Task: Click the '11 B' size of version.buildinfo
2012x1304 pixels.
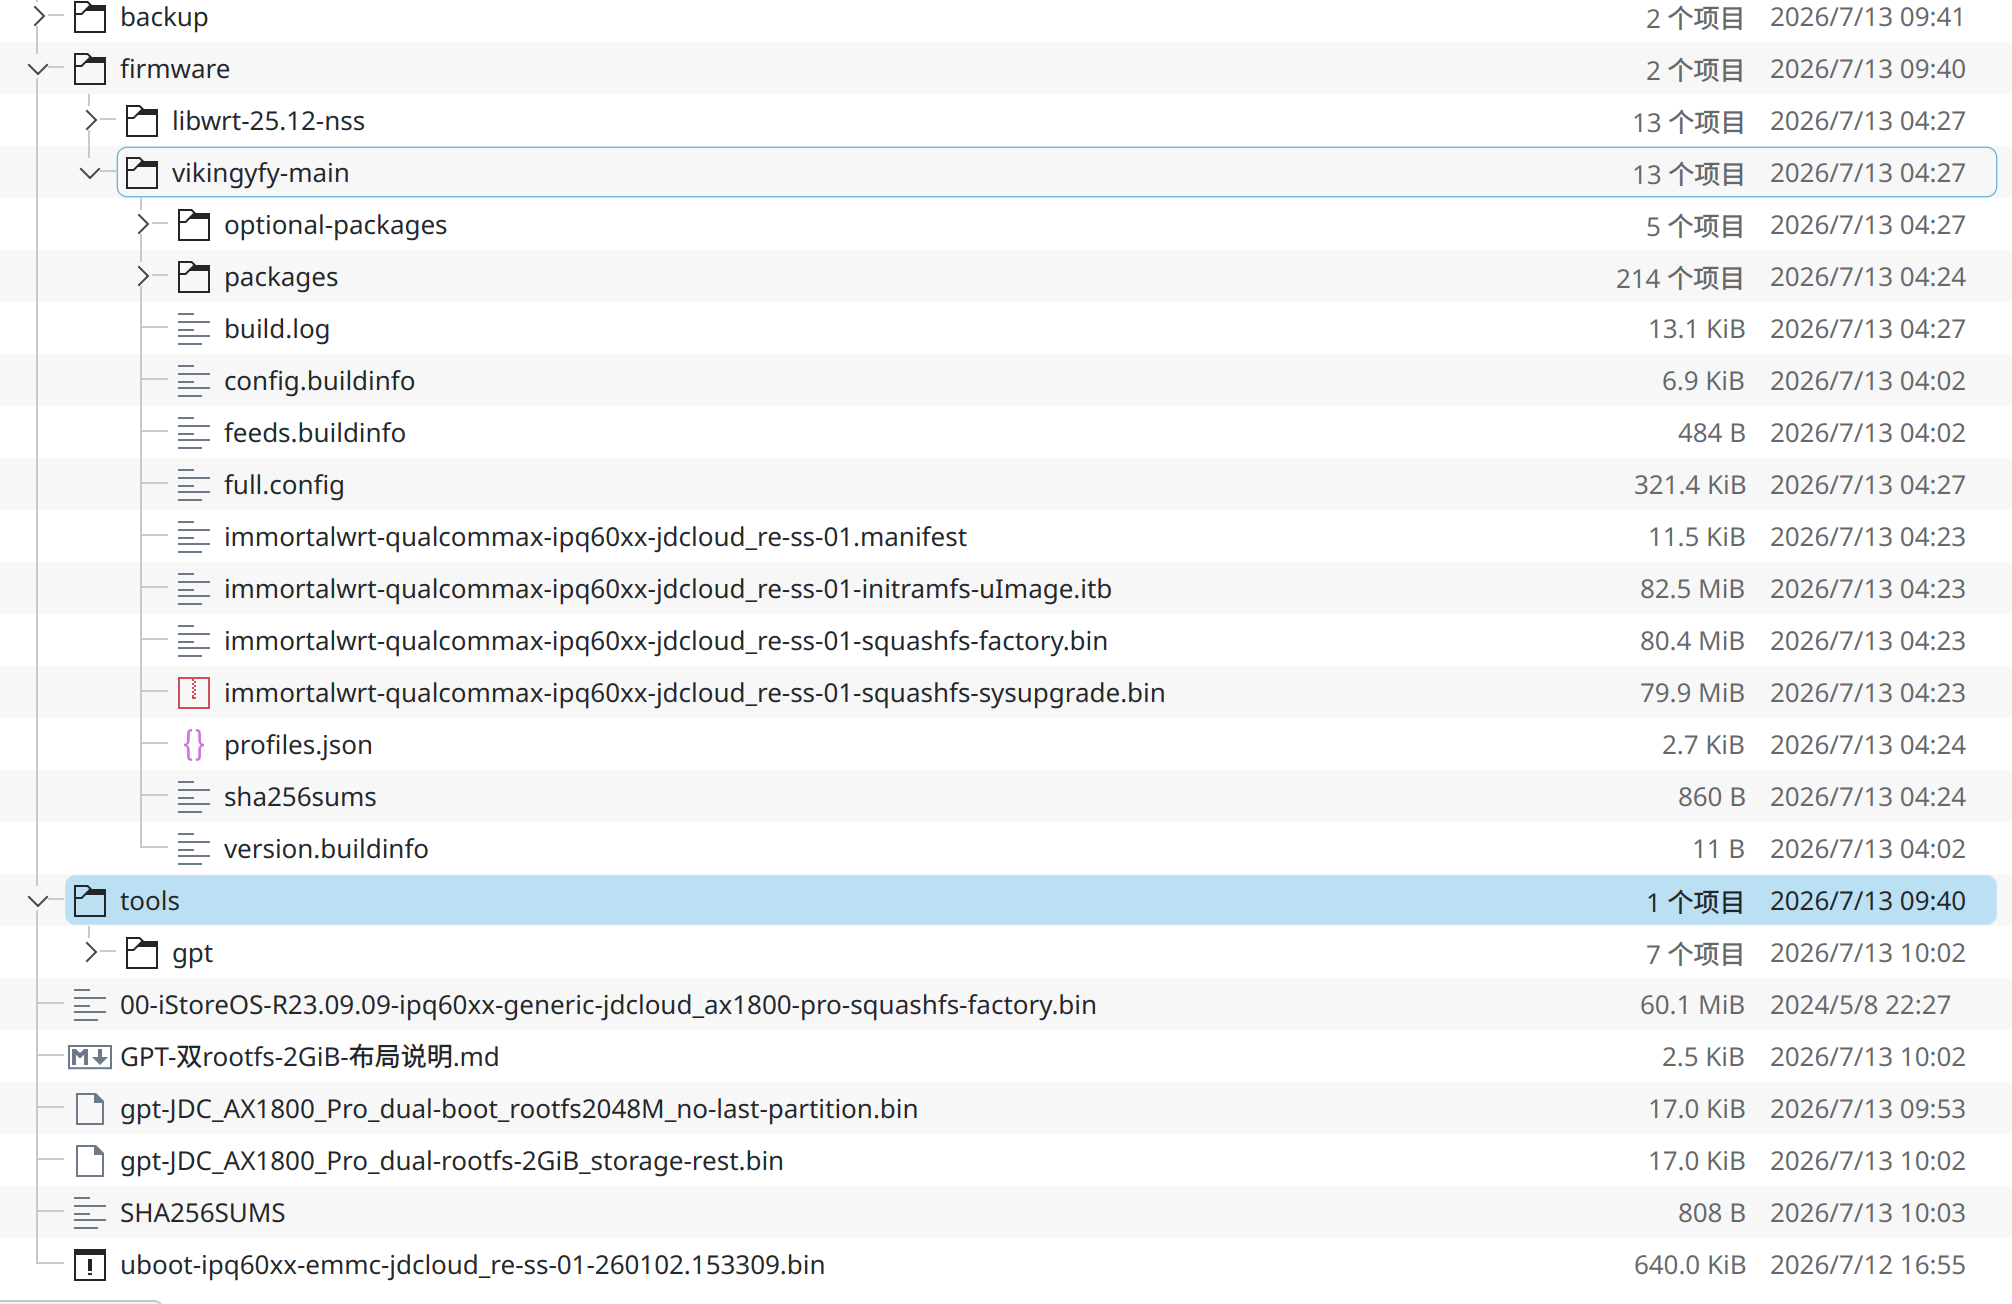Action: point(1718,849)
